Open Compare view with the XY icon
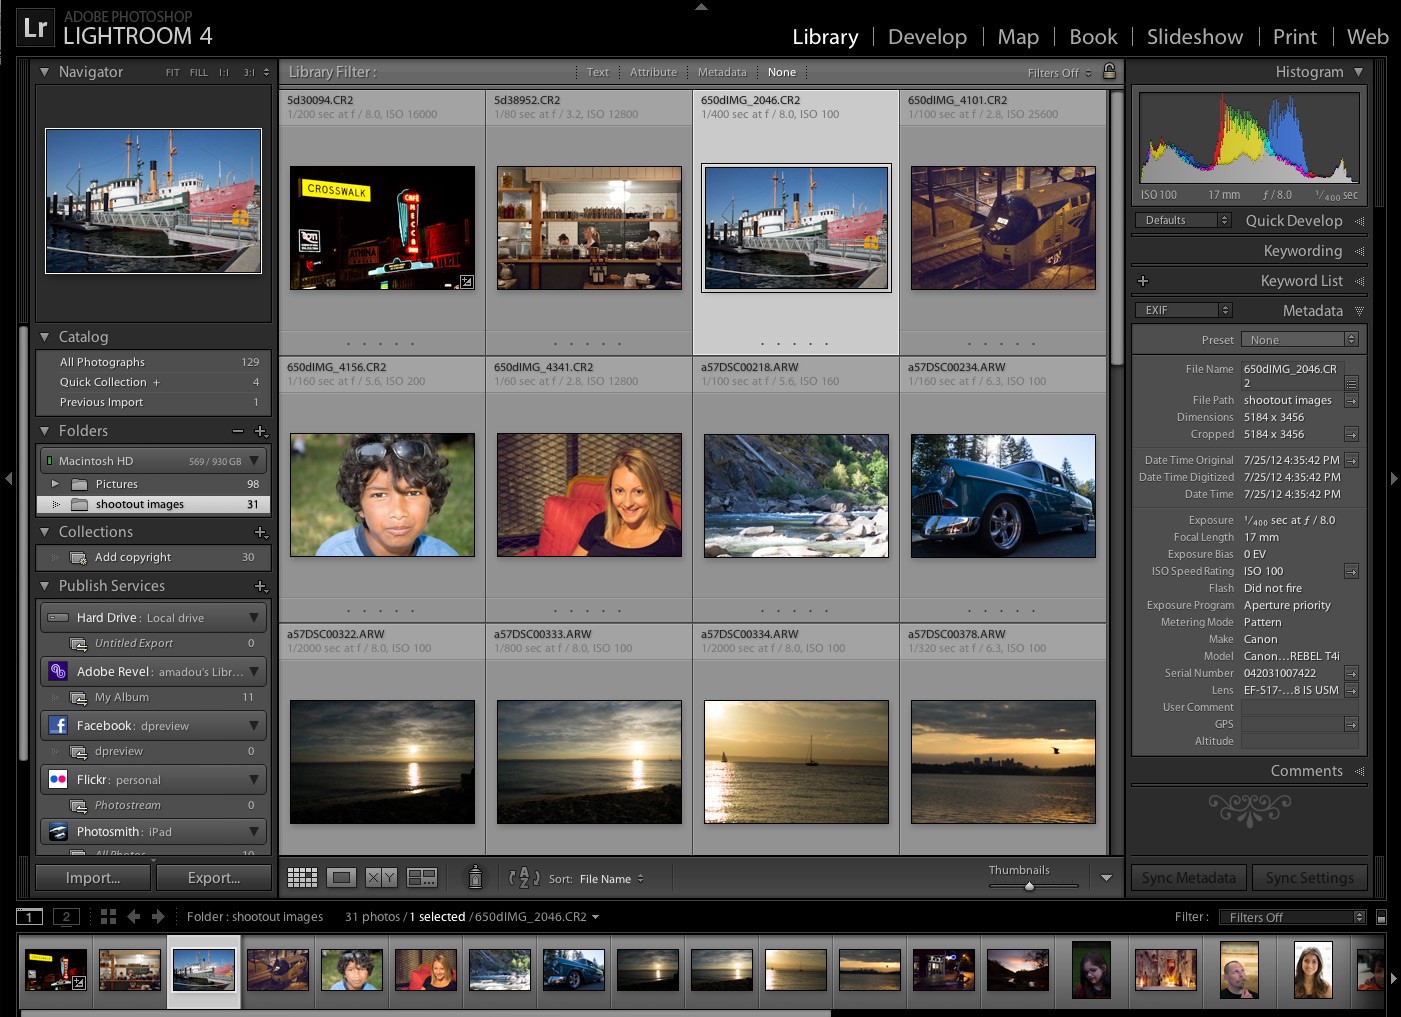Image resolution: width=1401 pixels, height=1017 pixels. [x=380, y=876]
